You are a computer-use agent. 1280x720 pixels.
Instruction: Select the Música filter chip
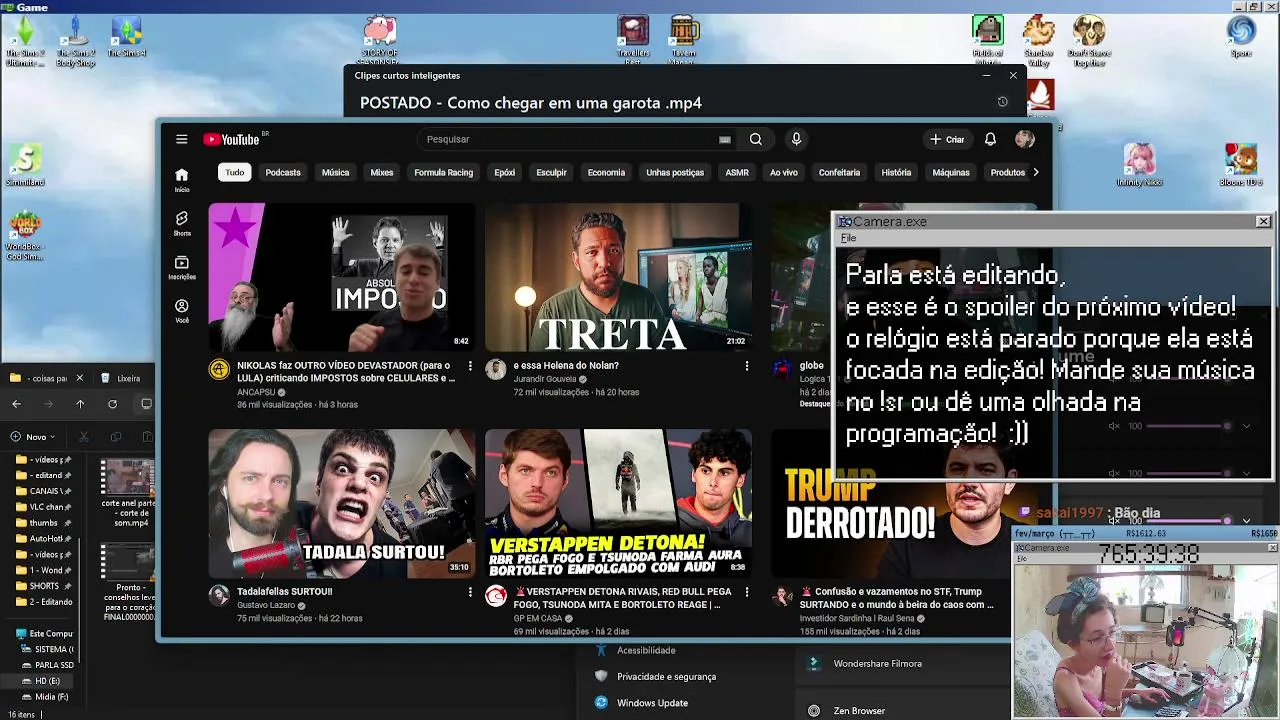(335, 172)
